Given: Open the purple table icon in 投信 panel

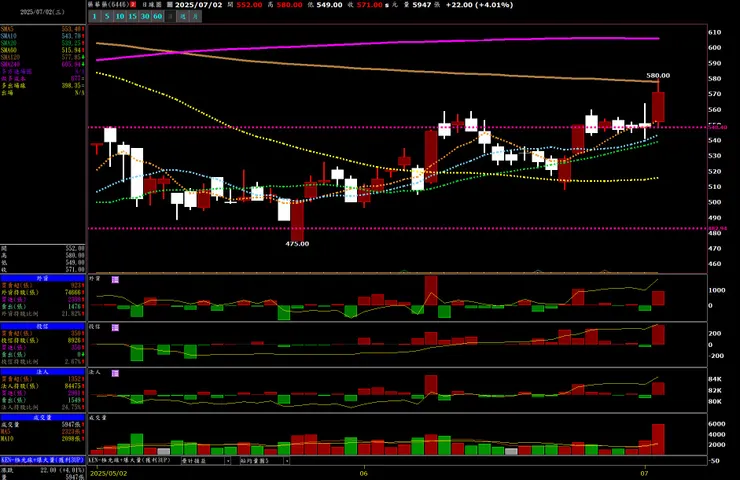Looking at the screenshot, I should point(115,327).
